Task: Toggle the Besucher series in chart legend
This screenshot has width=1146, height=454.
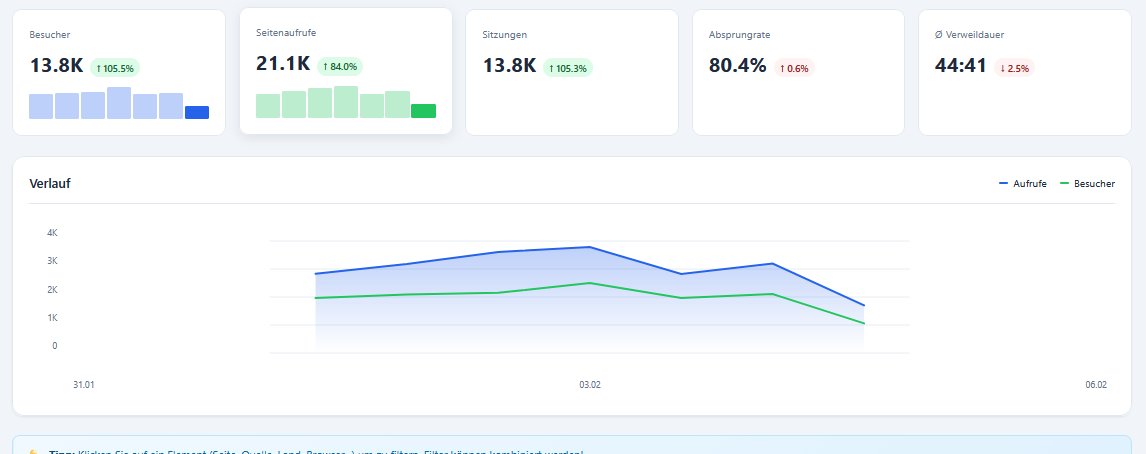Action: pos(1087,184)
